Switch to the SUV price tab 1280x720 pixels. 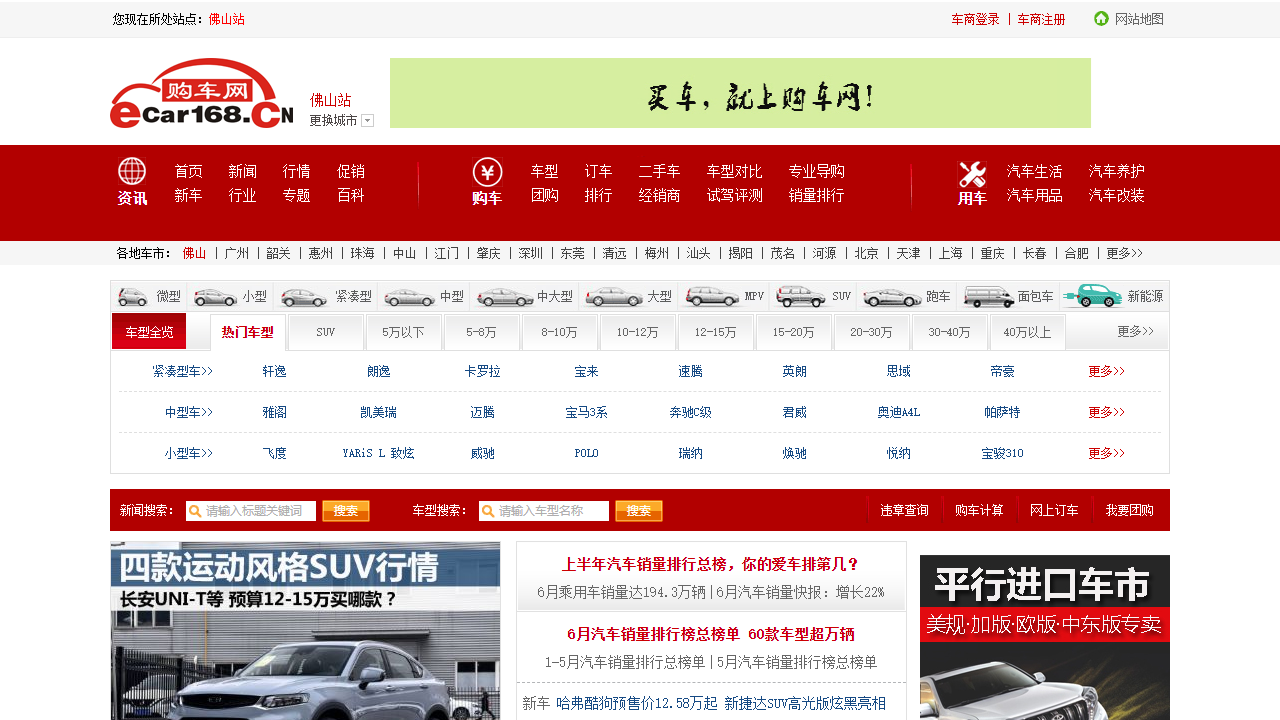coord(326,332)
